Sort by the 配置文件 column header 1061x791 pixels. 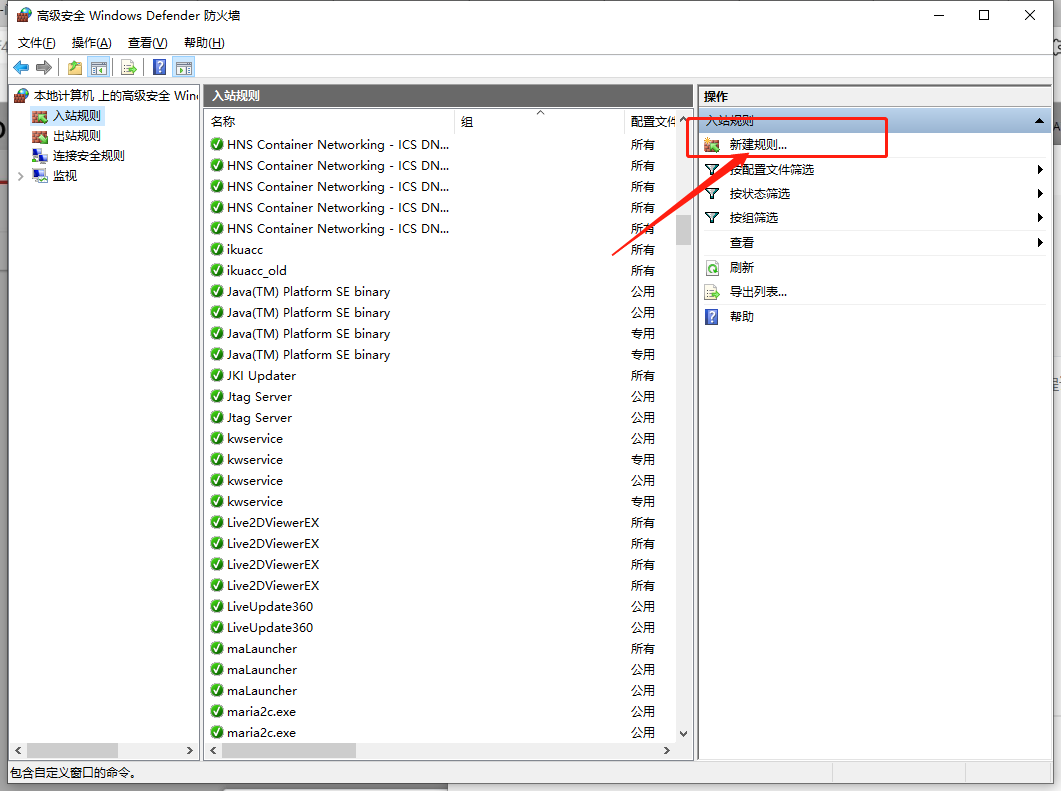651,122
